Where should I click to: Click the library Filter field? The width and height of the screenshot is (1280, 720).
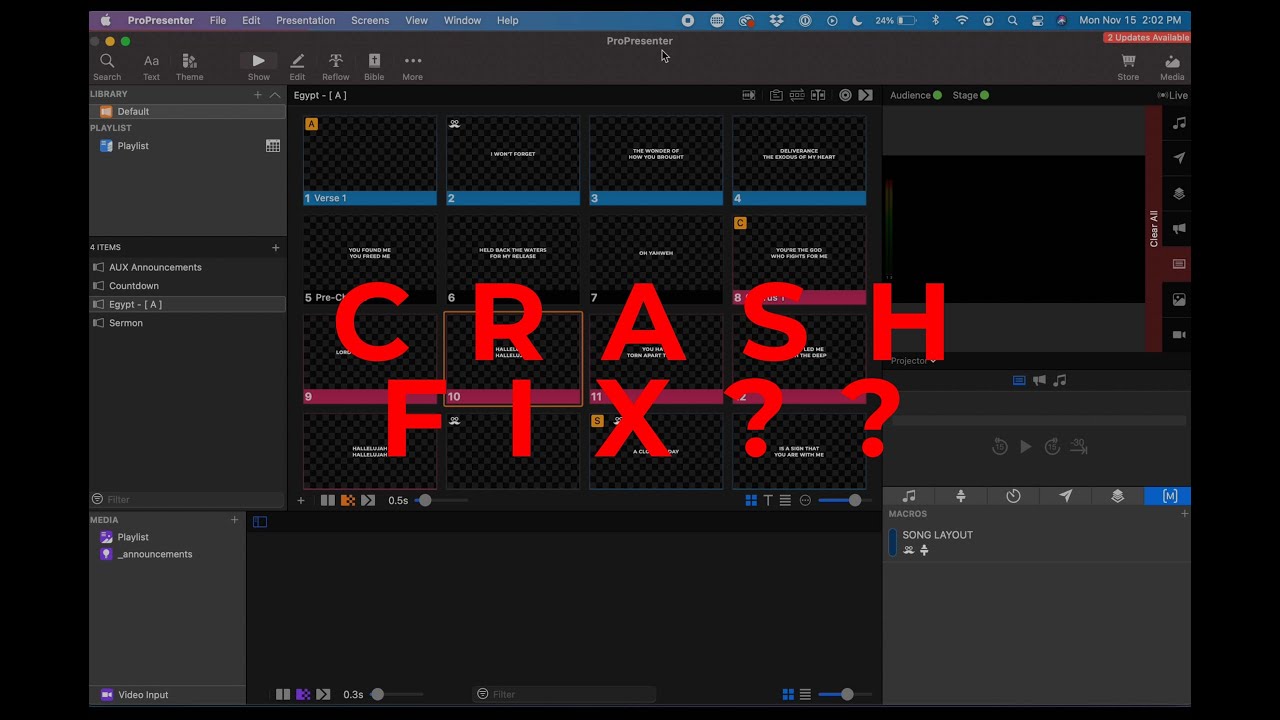pos(187,499)
